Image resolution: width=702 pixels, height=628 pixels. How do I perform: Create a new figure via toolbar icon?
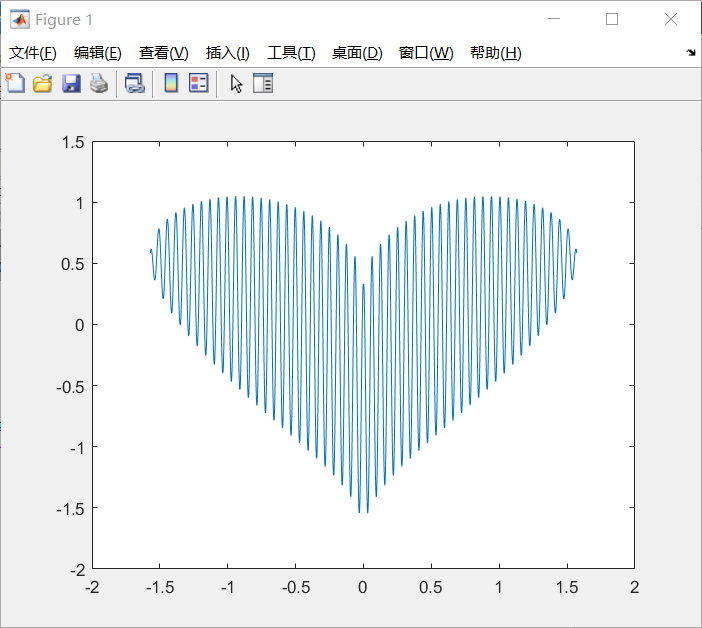pyautogui.click(x=15, y=83)
